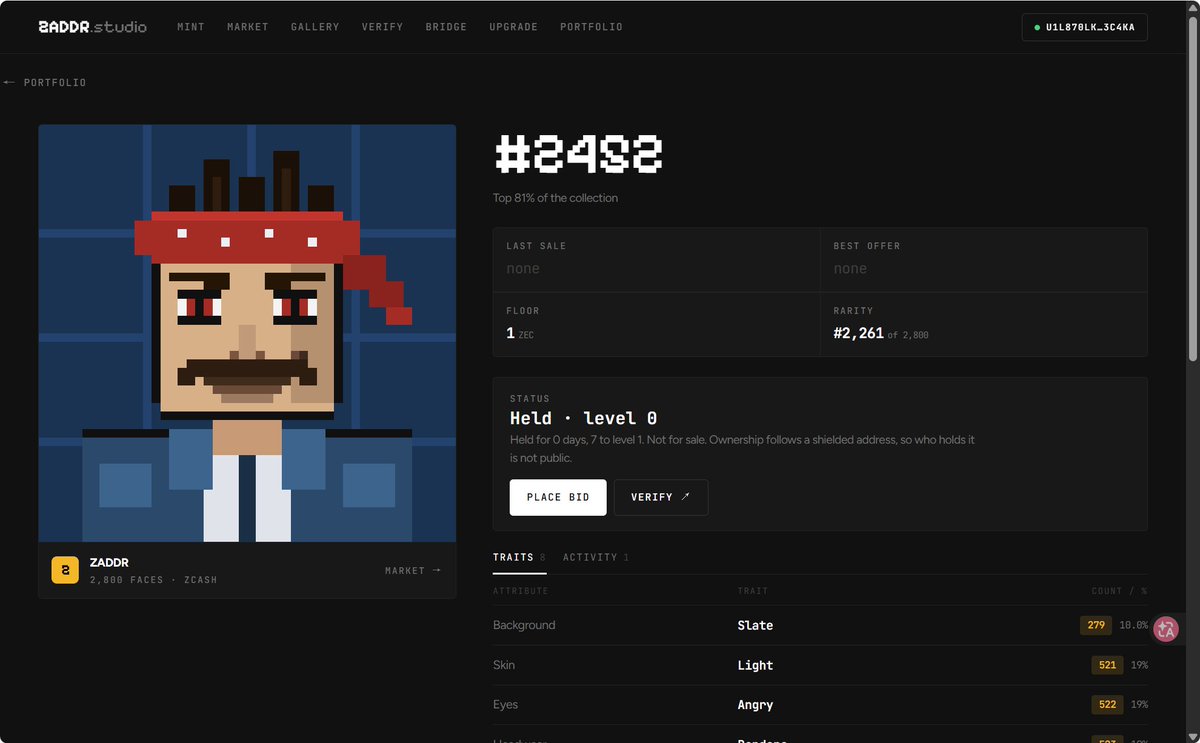
Task: Click the 'ZADDR' collection name under image
Action: (x=109, y=563)
